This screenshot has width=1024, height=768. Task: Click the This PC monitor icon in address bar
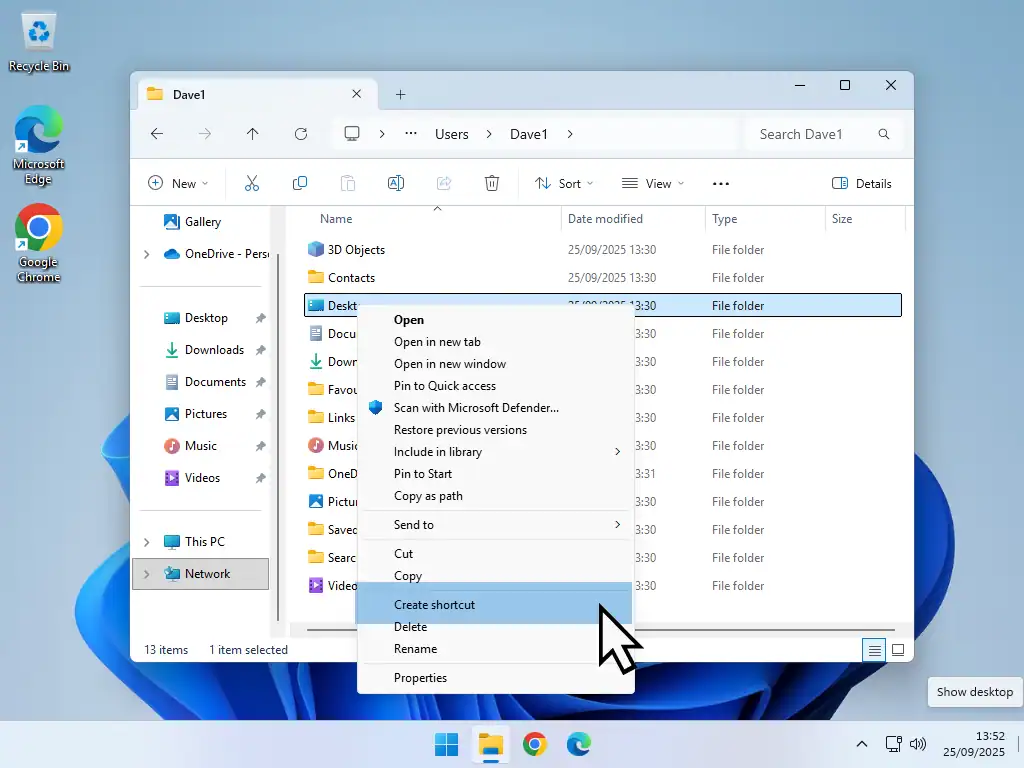point(352,134)
